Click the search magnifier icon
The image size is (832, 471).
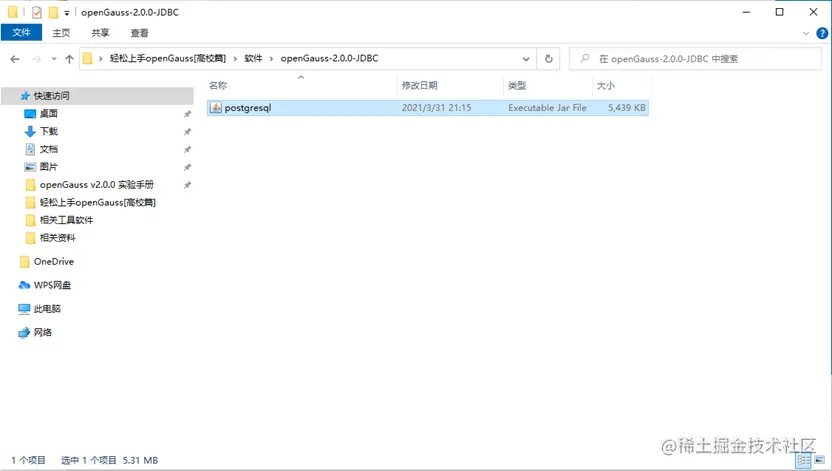click(x=584, y=58)
